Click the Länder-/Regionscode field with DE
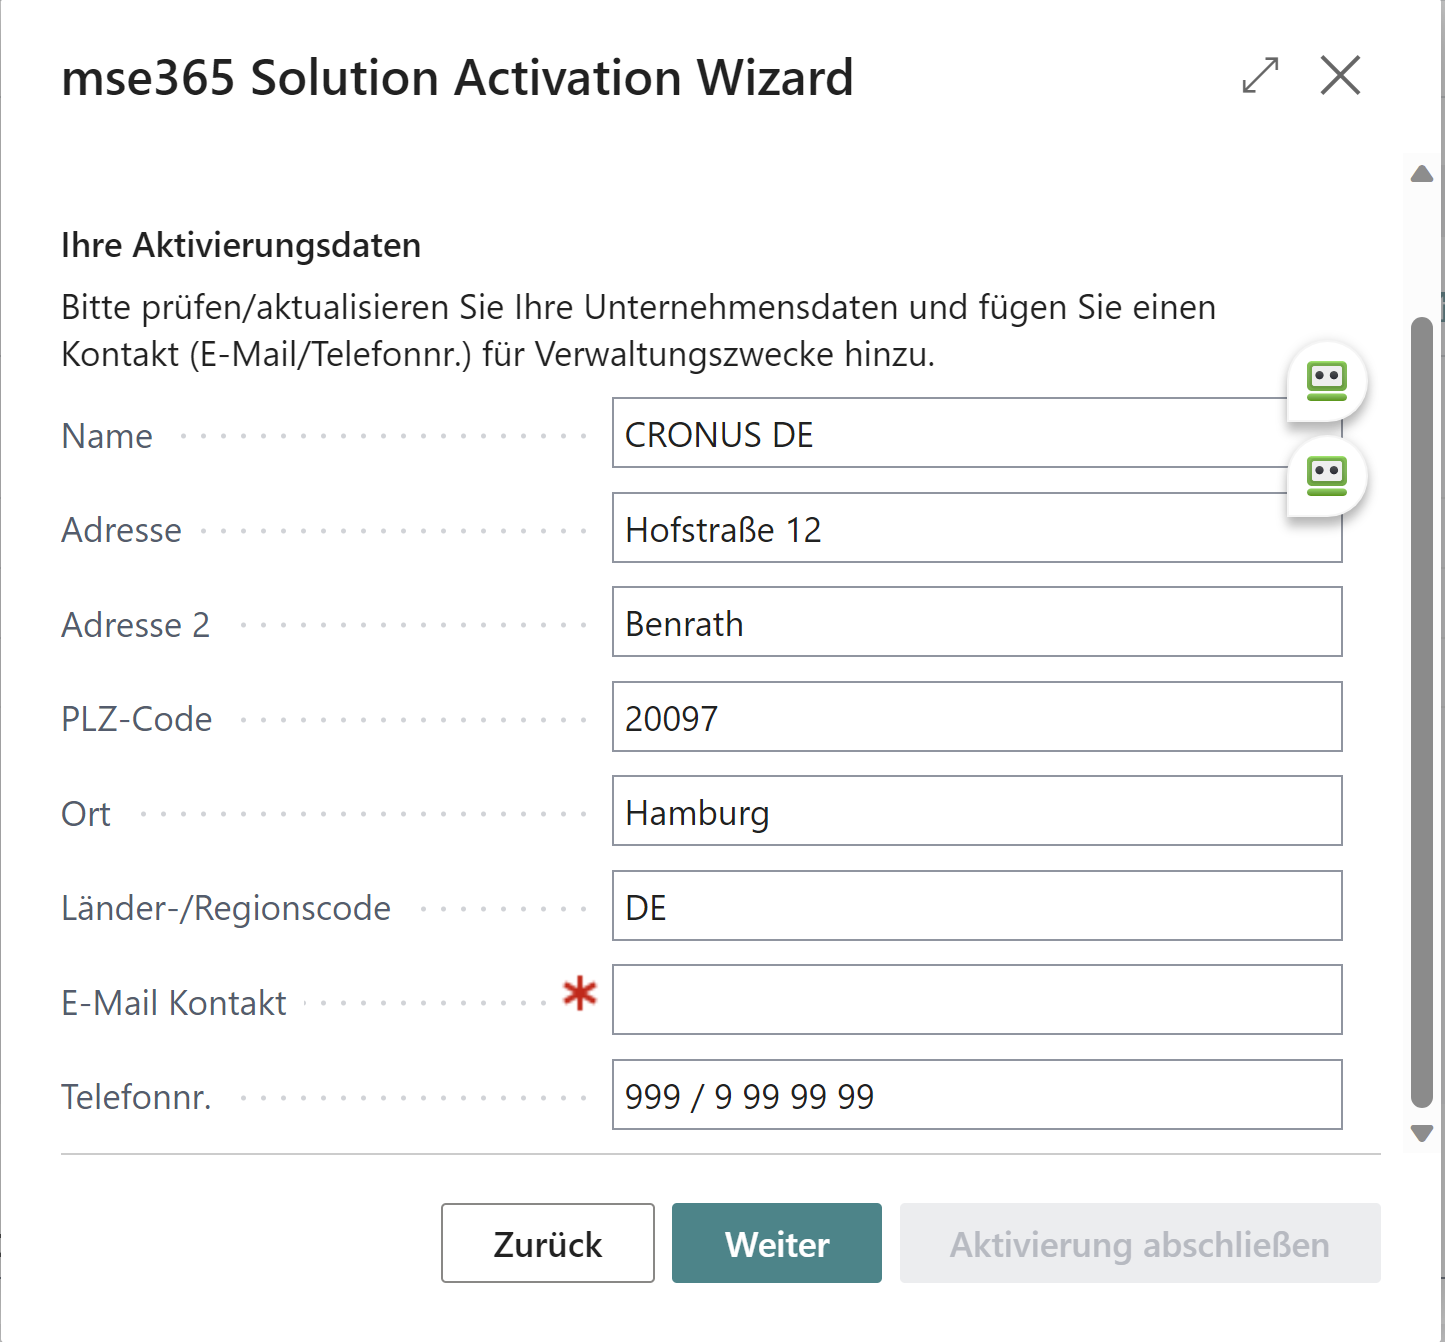1445x1342 pixels. [976, 906]
